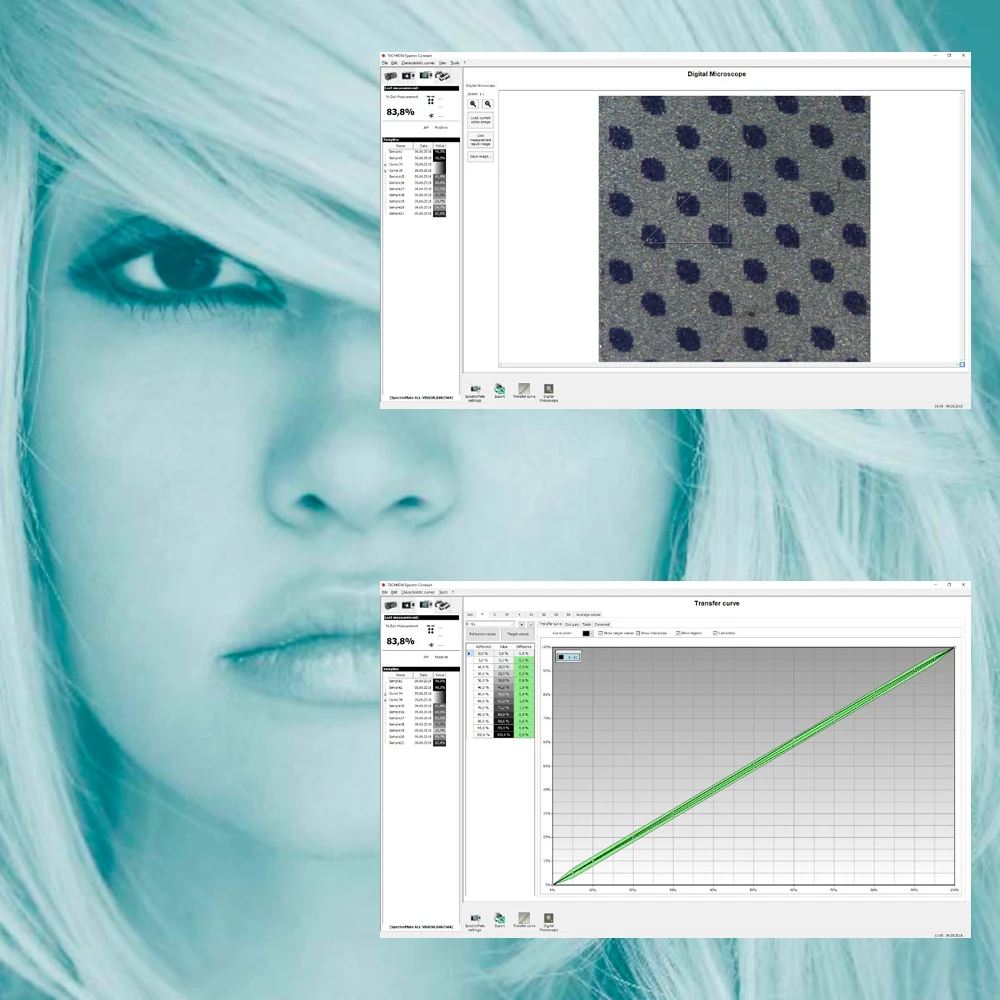
Task: Click Export icon in top window
Action: (499, 390)
